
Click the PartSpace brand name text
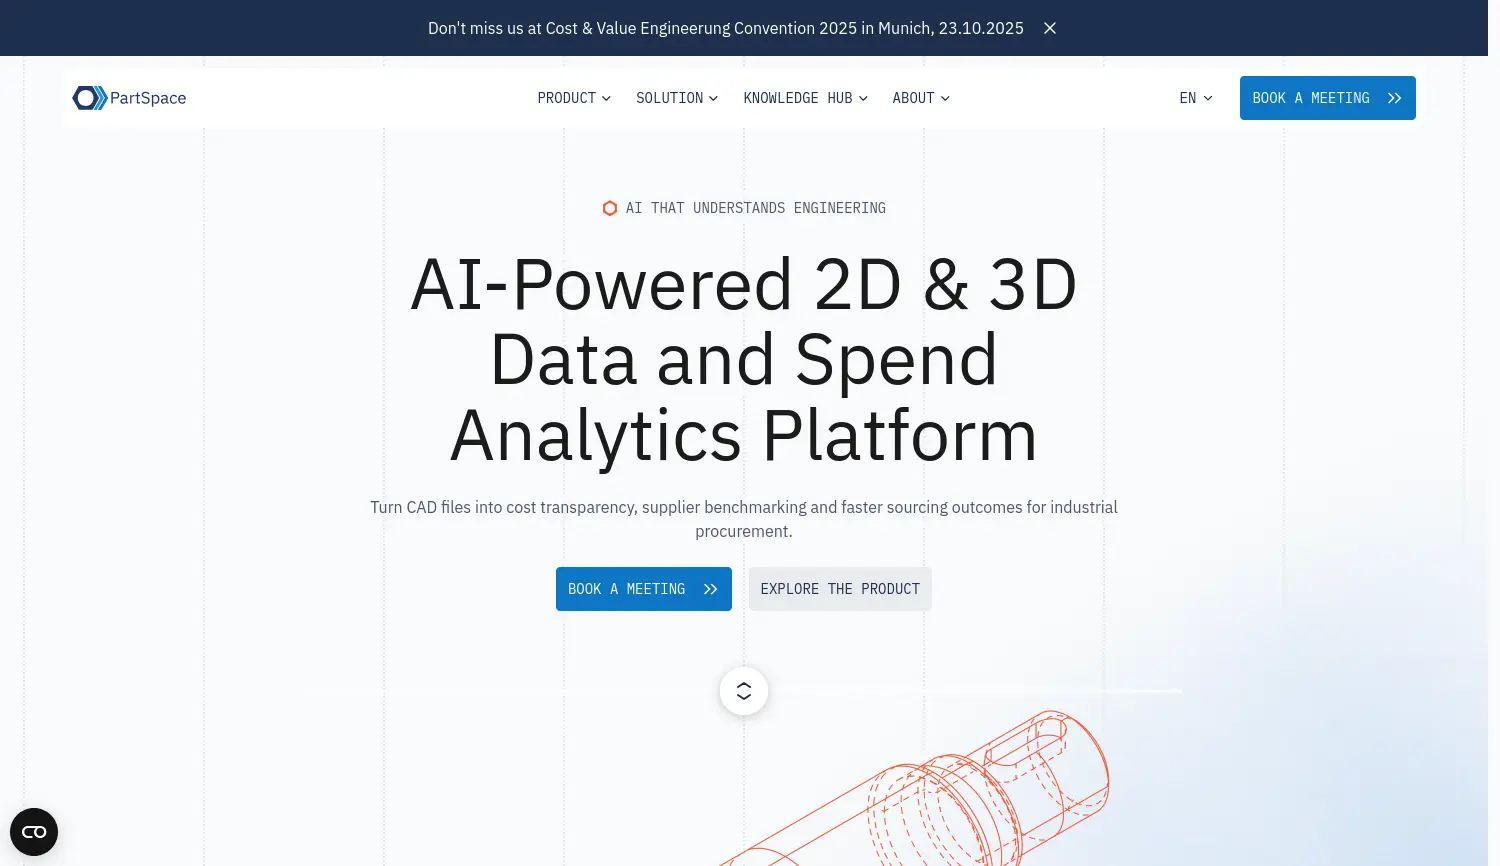[148, 98]
